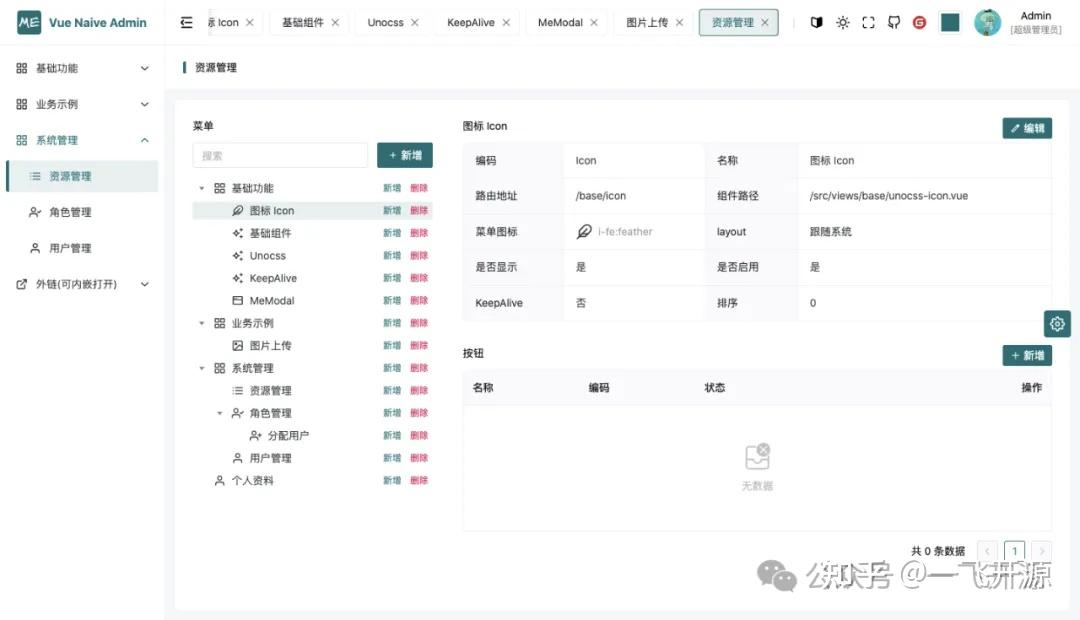Close the active 资源管理 tab
The width and height of the screenshot is (1080, 620).
[765, 23]
